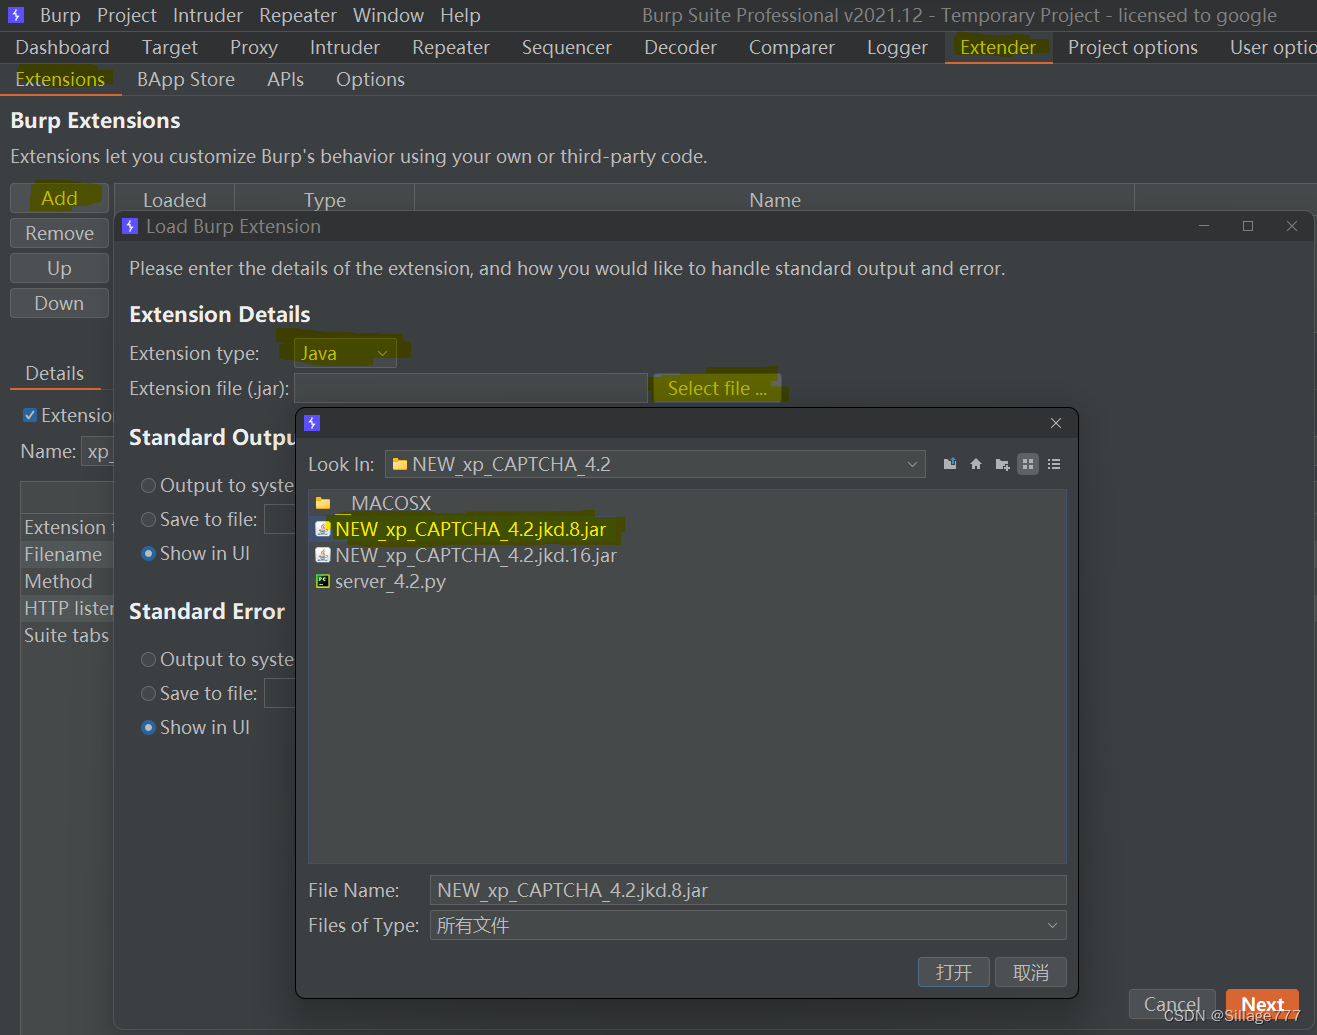Click Python icon of server_4.2.py
The height and width of the screenshot is (1035, 1317).
[323, 581]
